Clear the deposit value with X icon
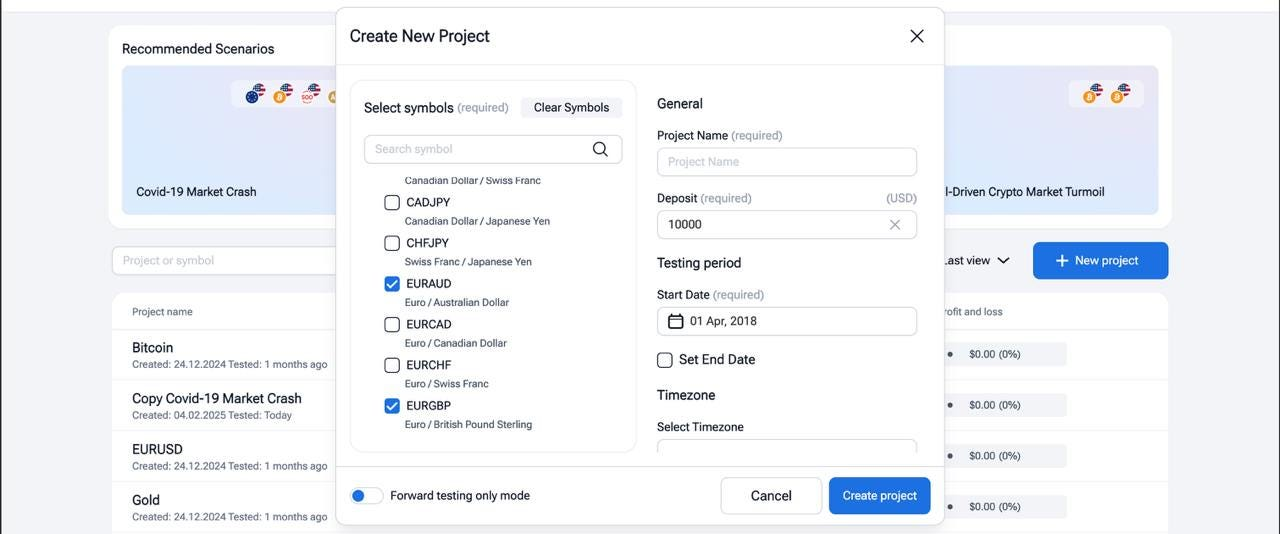The width and height of the screenshot is (1280, 534). click(x=895, y=224)
